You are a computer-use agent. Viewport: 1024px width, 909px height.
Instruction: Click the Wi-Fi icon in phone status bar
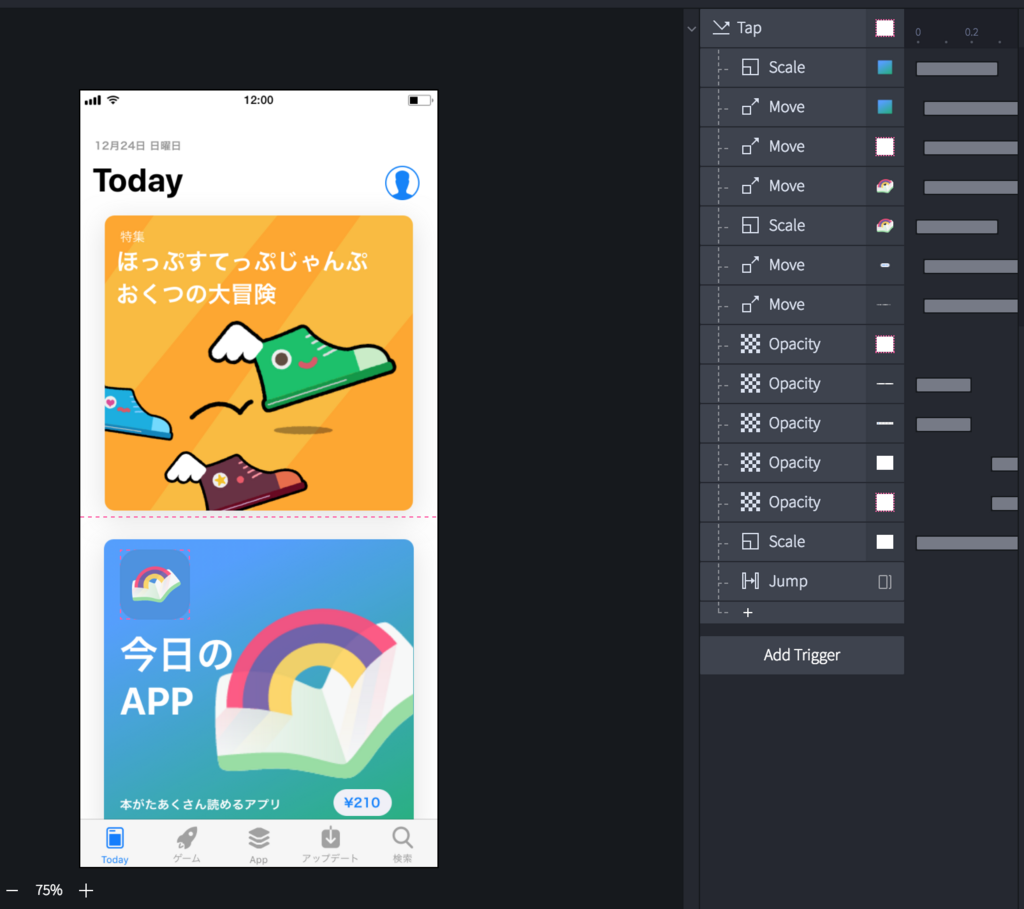coord(114,100)
